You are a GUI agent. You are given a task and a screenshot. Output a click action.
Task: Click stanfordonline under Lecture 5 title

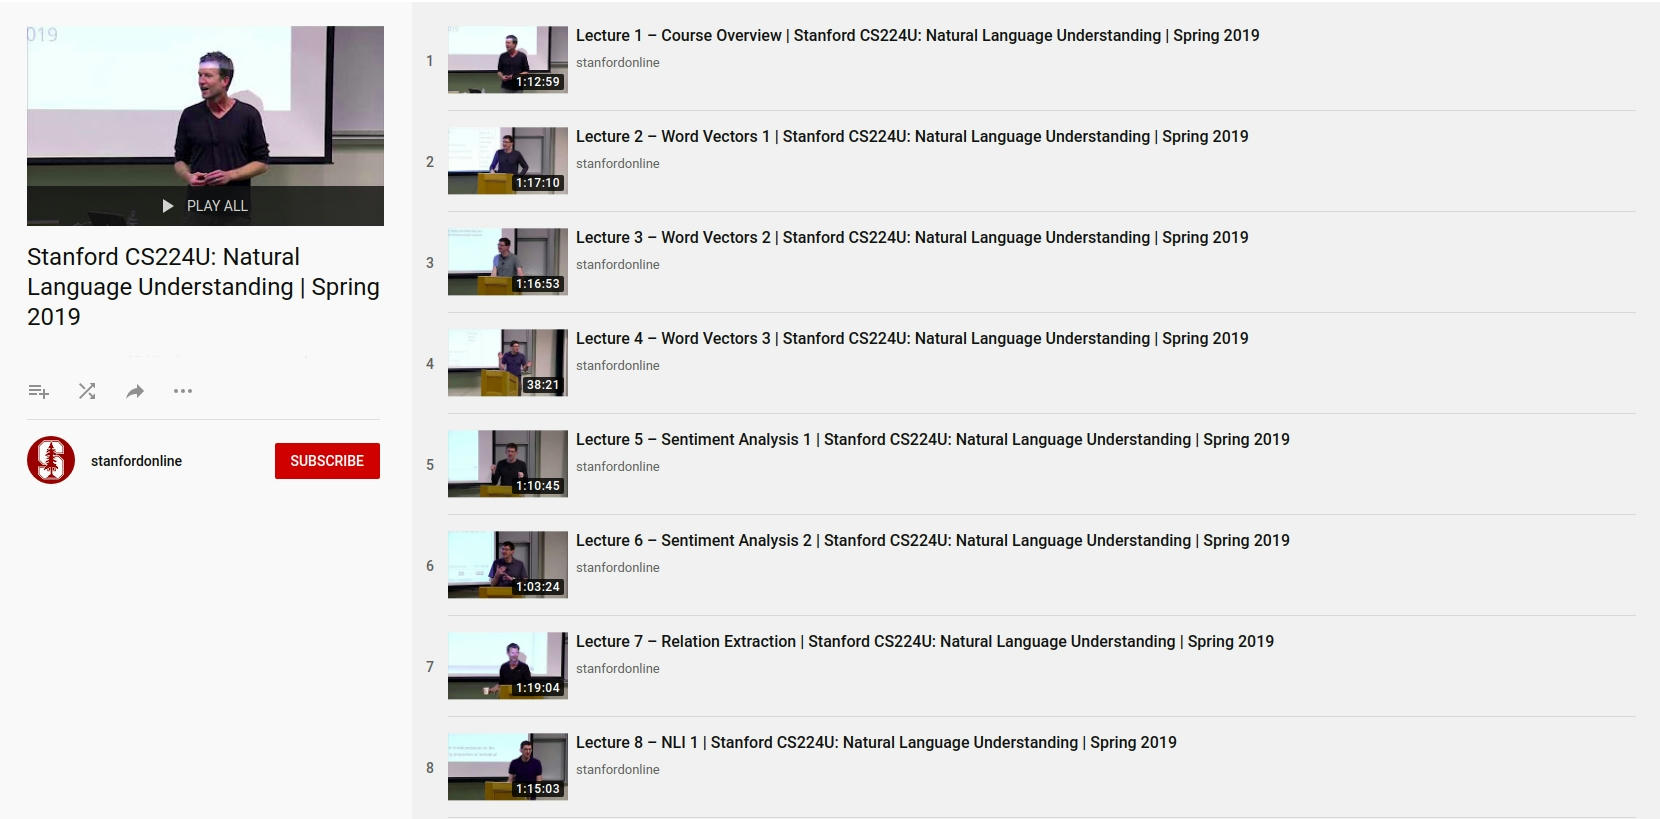617,466
